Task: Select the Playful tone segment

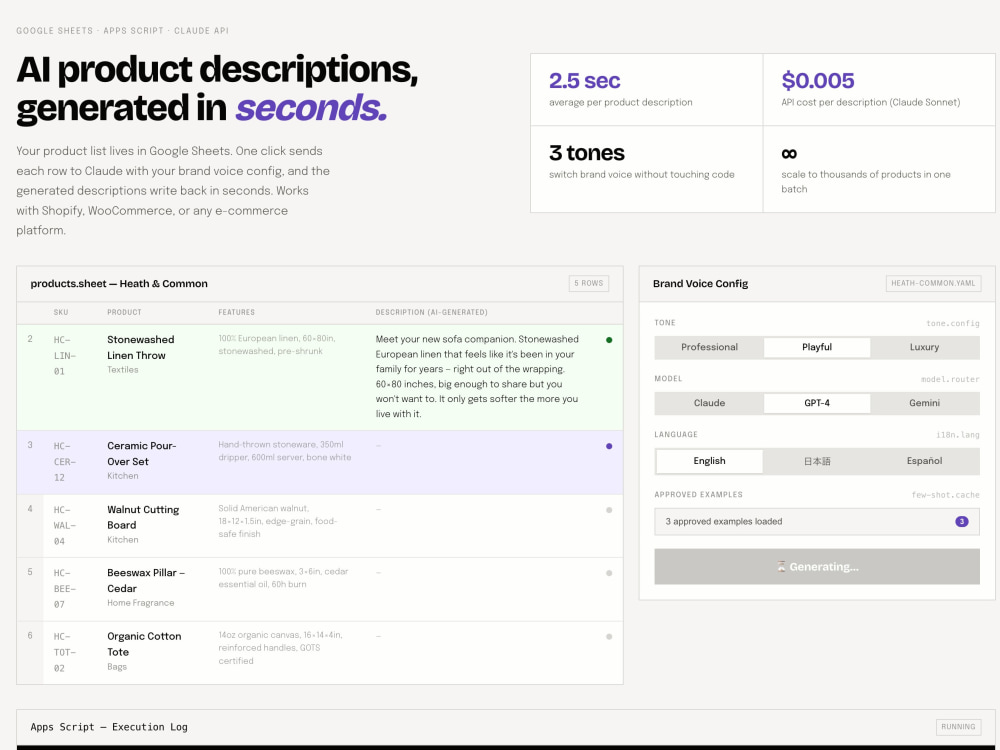Action: pyautogui.click(x=817, y=348)
